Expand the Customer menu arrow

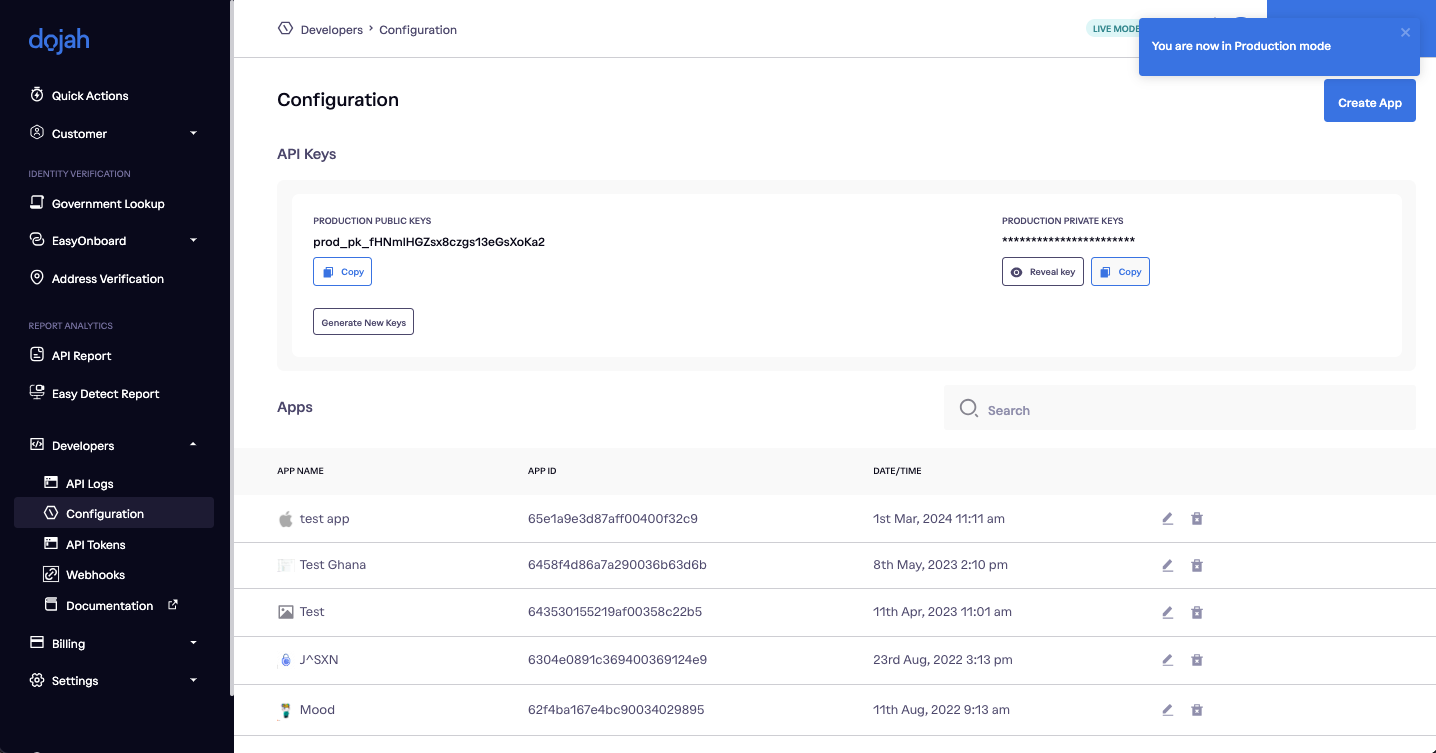194,133
